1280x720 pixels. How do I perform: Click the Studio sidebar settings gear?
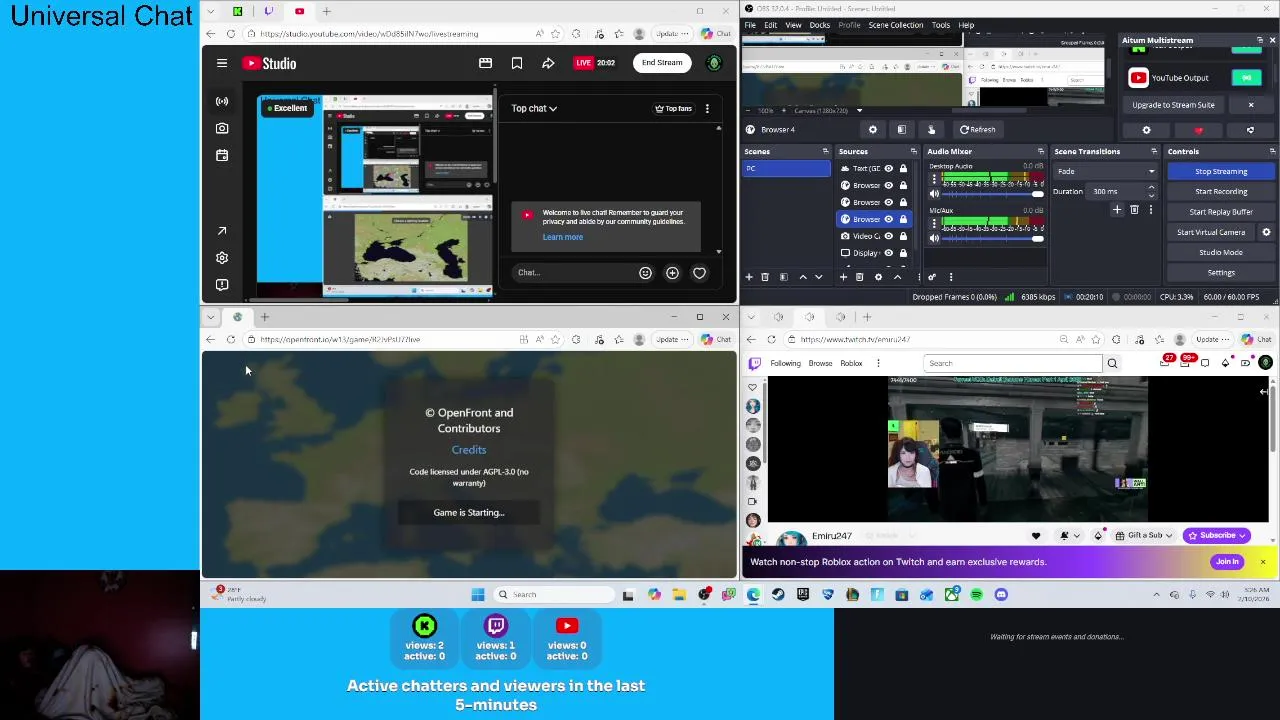coord(222,258)
